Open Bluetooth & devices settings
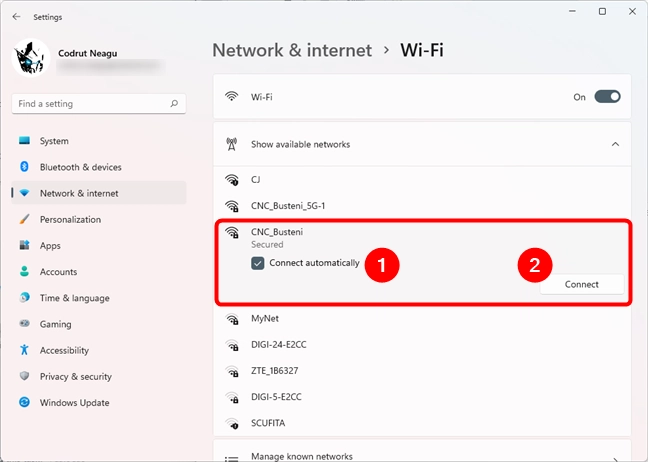Viewport: 648px width, 462px height. point(99,167)
